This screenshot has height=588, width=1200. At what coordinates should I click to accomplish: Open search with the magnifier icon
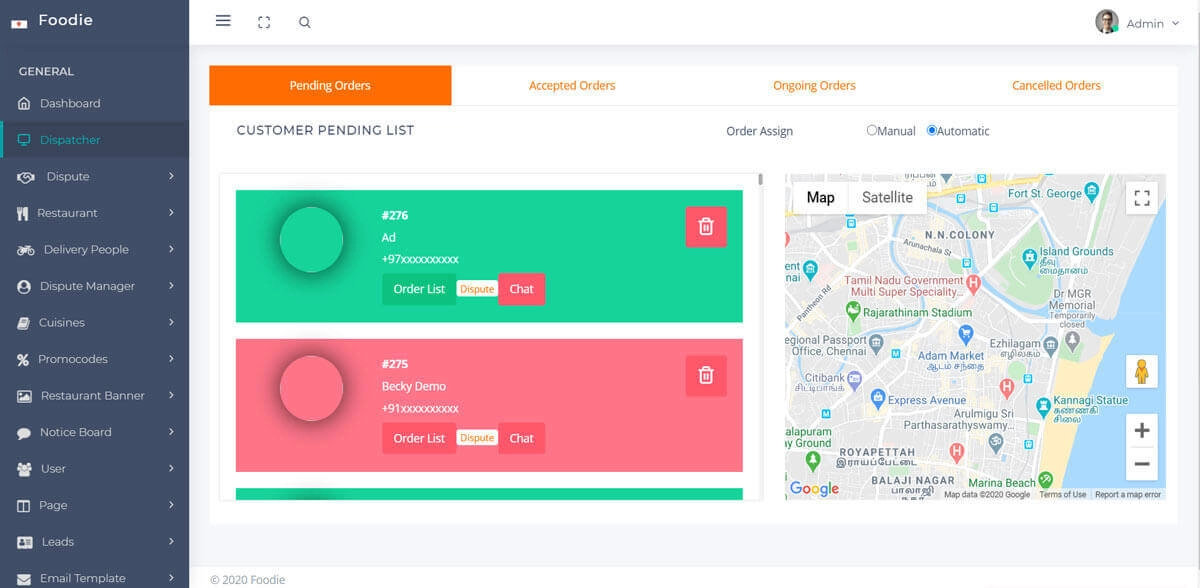305,22
